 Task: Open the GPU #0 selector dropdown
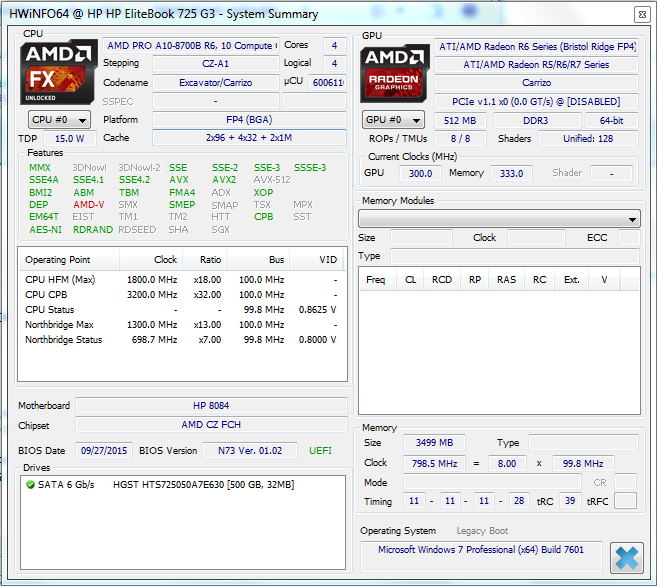tap(393, 120)
